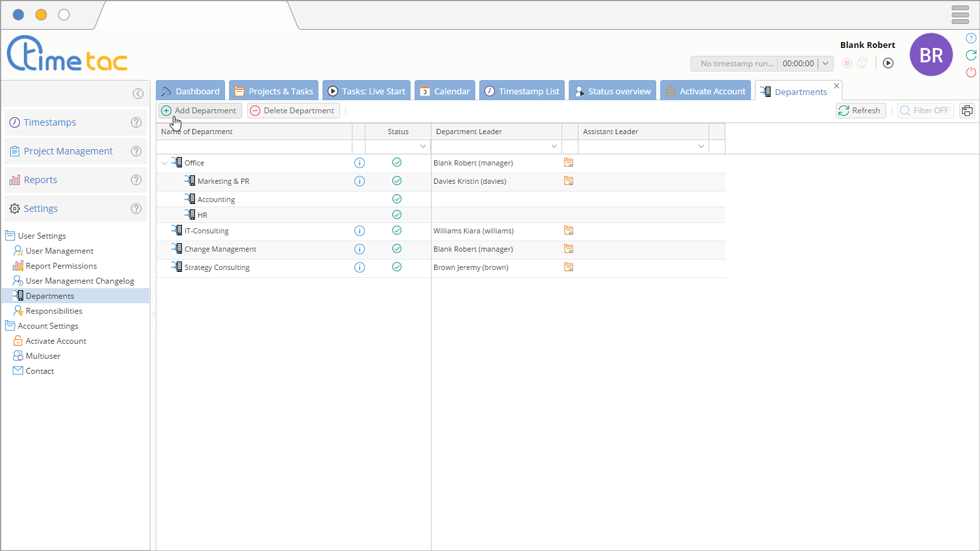
Task: Click status checkmark for Marketing & PR
Action: (397, 181)
